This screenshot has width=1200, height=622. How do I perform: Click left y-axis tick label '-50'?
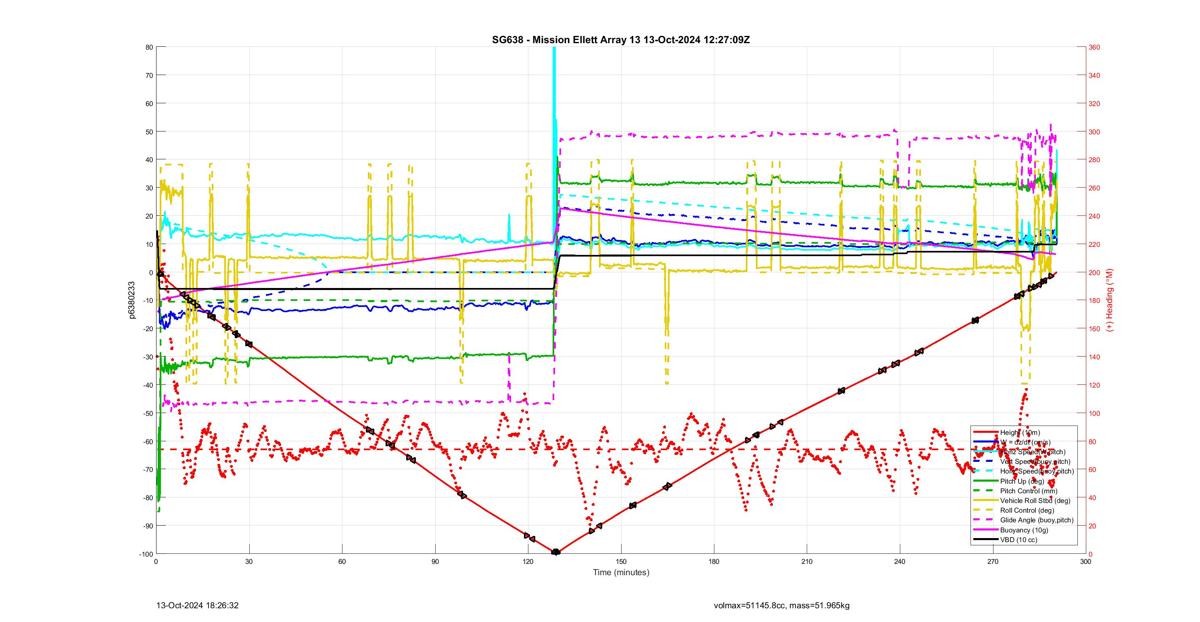coord(146,413)
